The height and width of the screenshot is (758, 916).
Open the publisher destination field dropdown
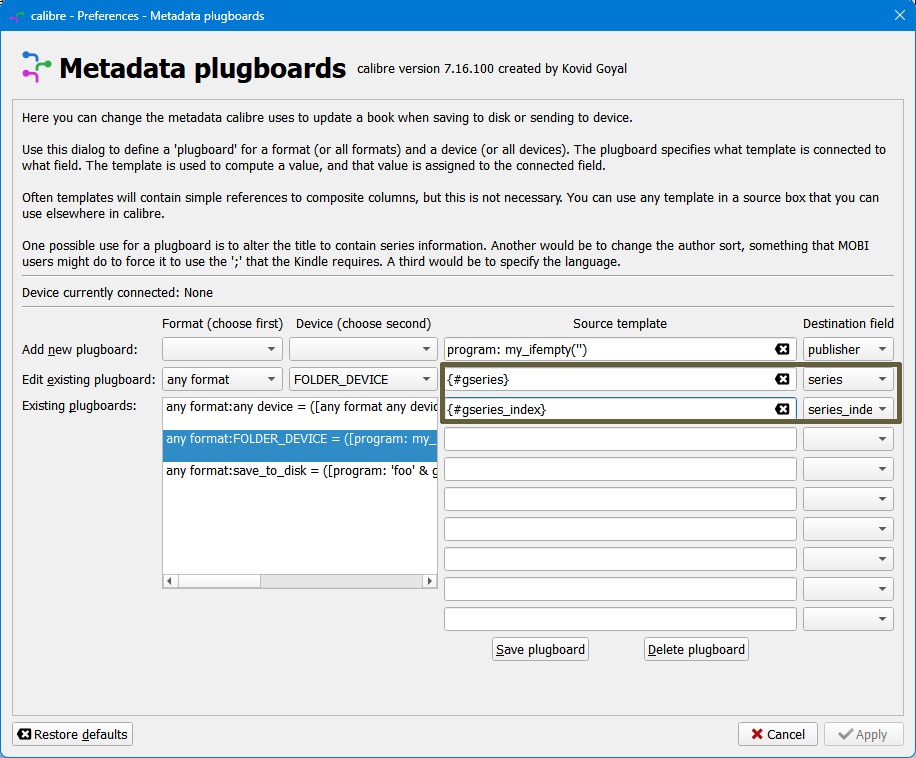848,349
